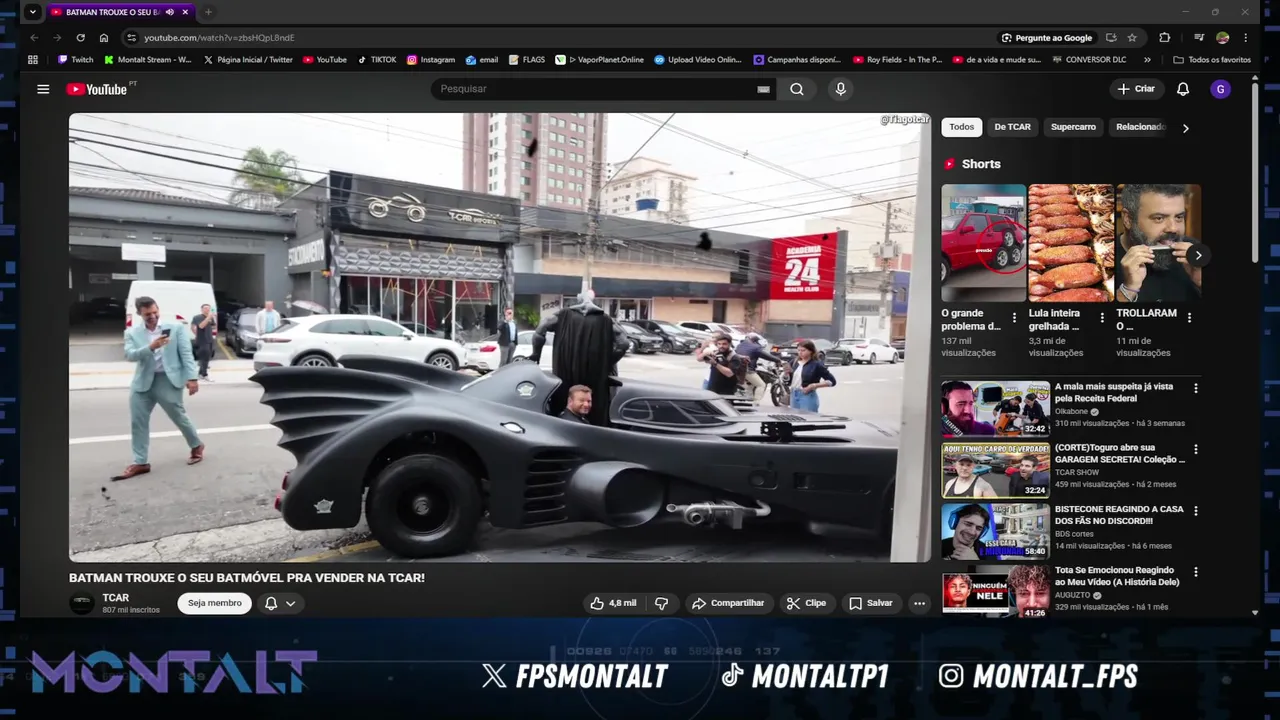Close the BATMAN TROUXE browser tab
The width and height of the screenshot is (1280, 720).
[185, 12]
